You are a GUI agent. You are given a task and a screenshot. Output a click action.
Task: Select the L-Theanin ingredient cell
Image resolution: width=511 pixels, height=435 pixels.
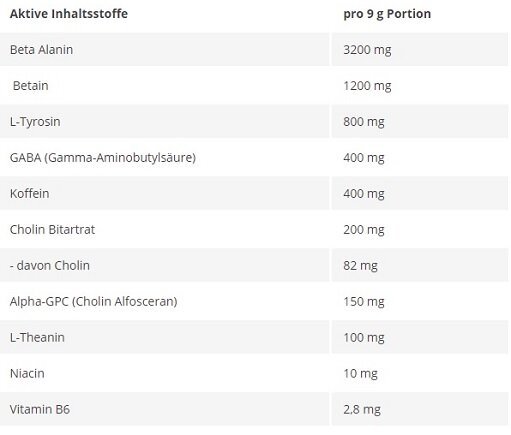(x=164, y=337)
